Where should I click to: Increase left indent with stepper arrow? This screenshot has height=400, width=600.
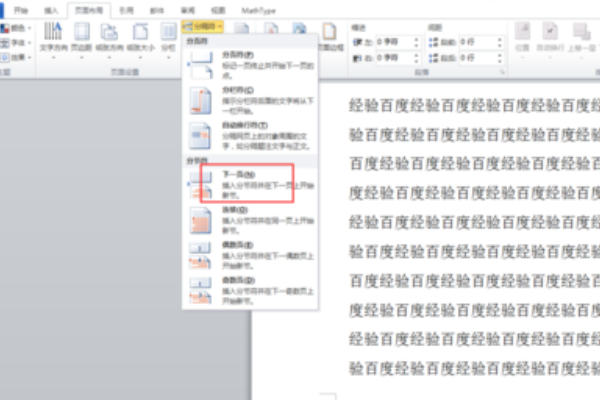[x=416, y=39]
